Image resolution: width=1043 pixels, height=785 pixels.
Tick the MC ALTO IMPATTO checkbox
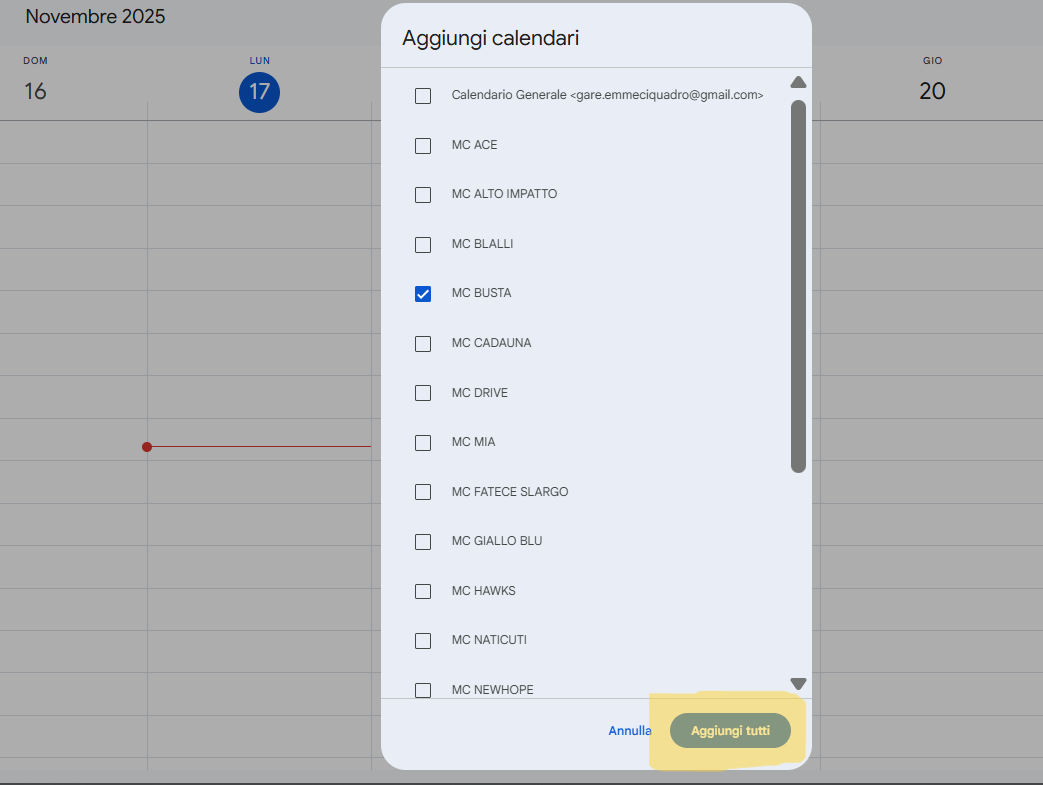pos(423,195)
